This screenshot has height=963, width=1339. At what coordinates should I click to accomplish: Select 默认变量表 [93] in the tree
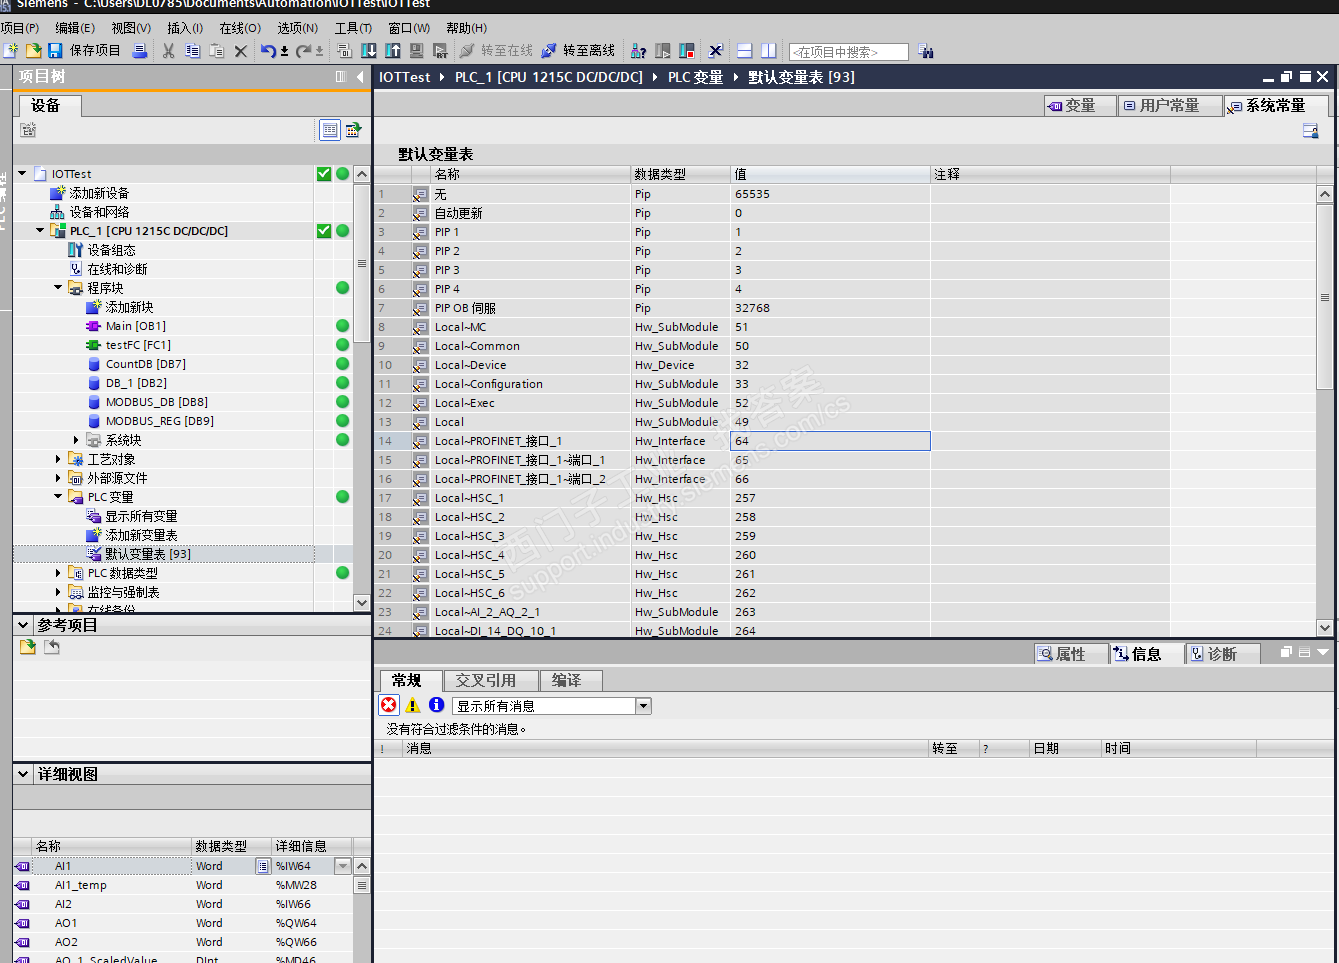pyautogui.click(x=148, y=554)
